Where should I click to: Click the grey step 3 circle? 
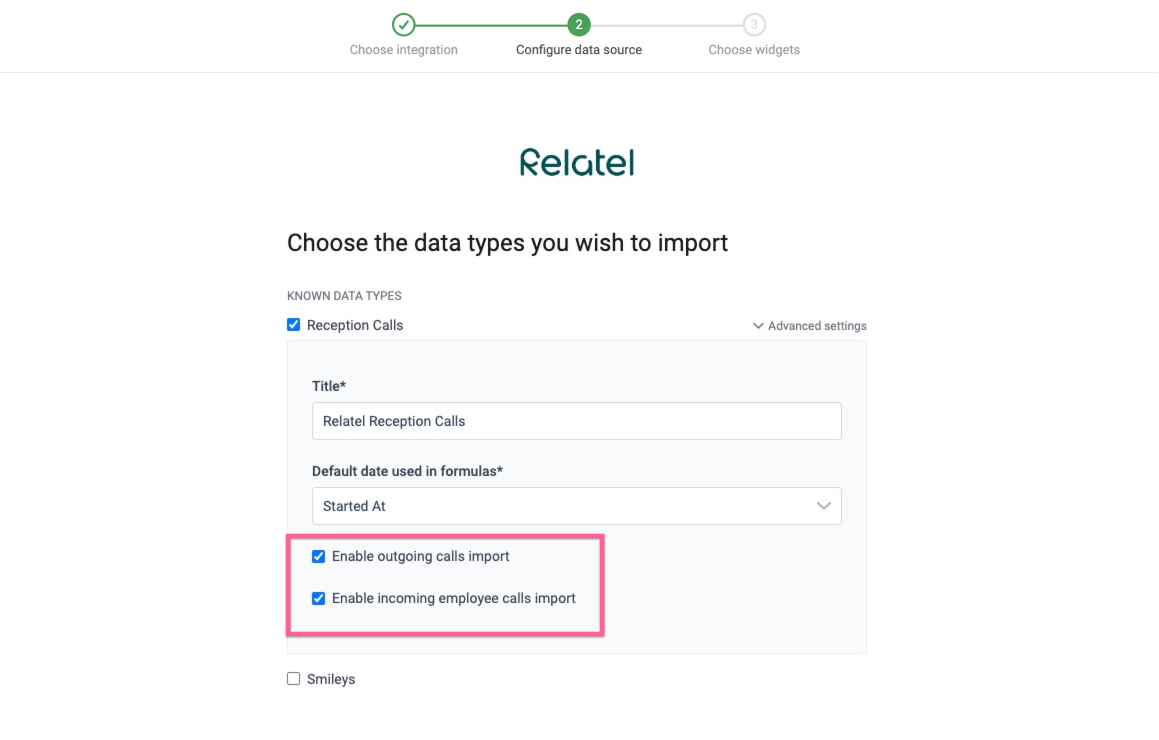click(x=754, y=25)
